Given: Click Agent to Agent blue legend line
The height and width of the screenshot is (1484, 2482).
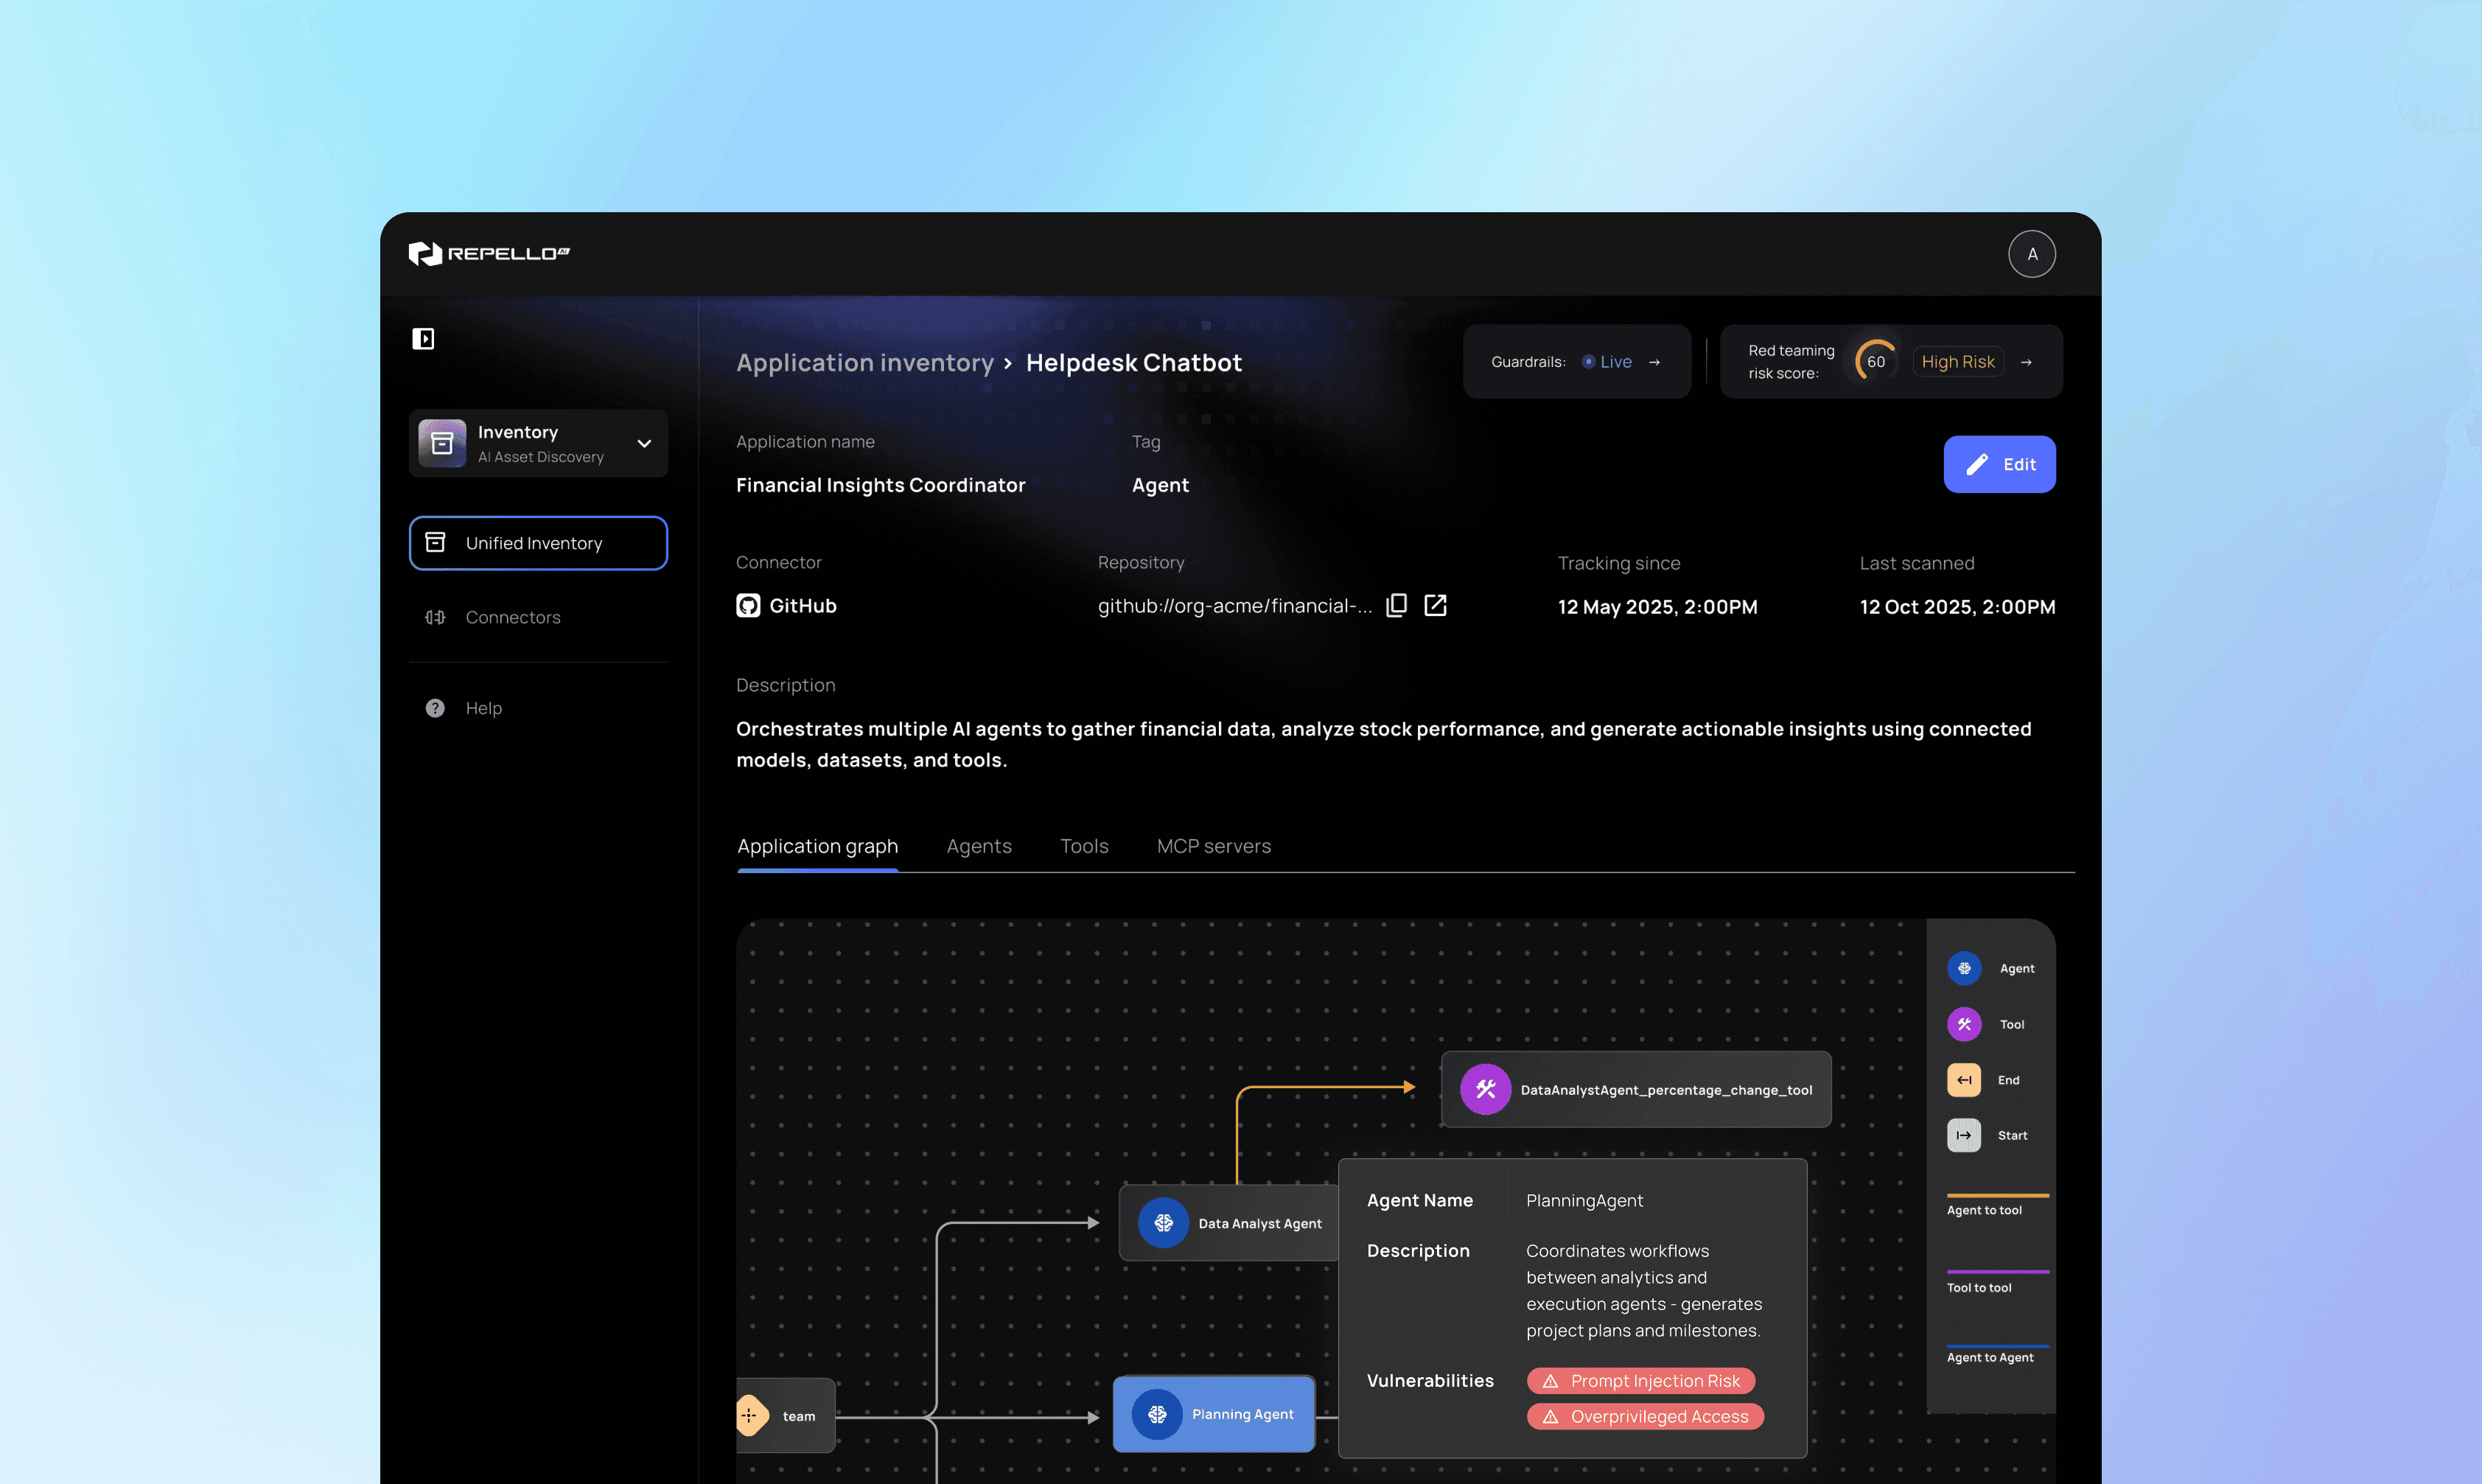Looking at the screenshot, I should coord(1998,1346).
